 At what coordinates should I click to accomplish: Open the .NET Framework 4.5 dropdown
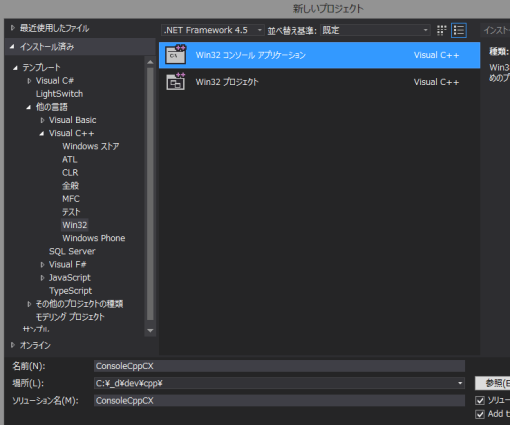tap(213, 30)
